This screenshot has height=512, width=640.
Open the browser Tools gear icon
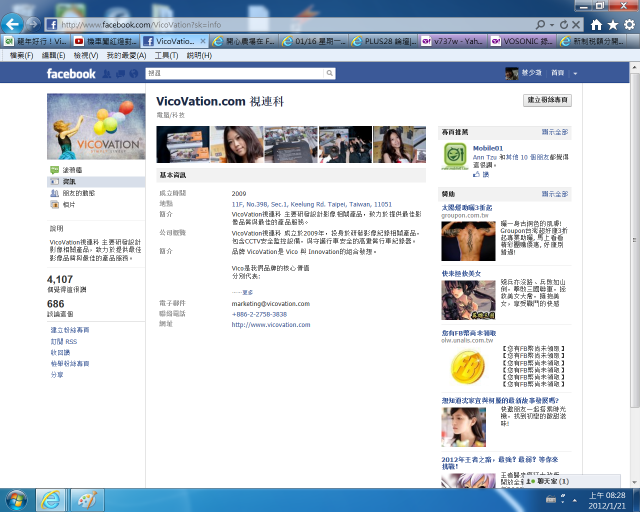pyautogui.click(x=629, y=25)
